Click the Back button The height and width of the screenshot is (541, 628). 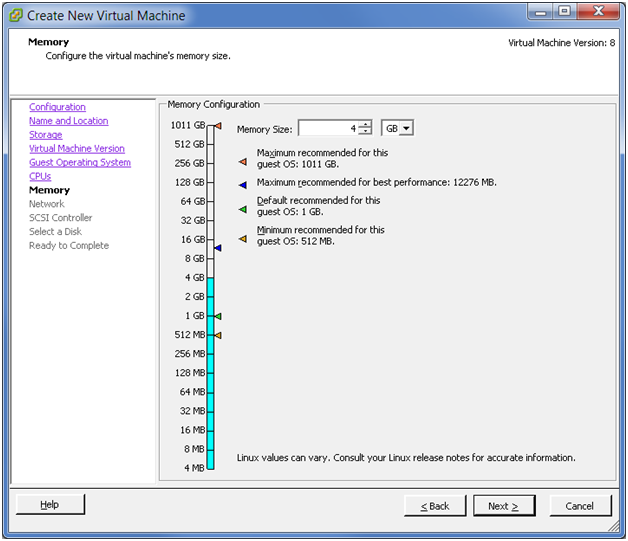[435, 506]
